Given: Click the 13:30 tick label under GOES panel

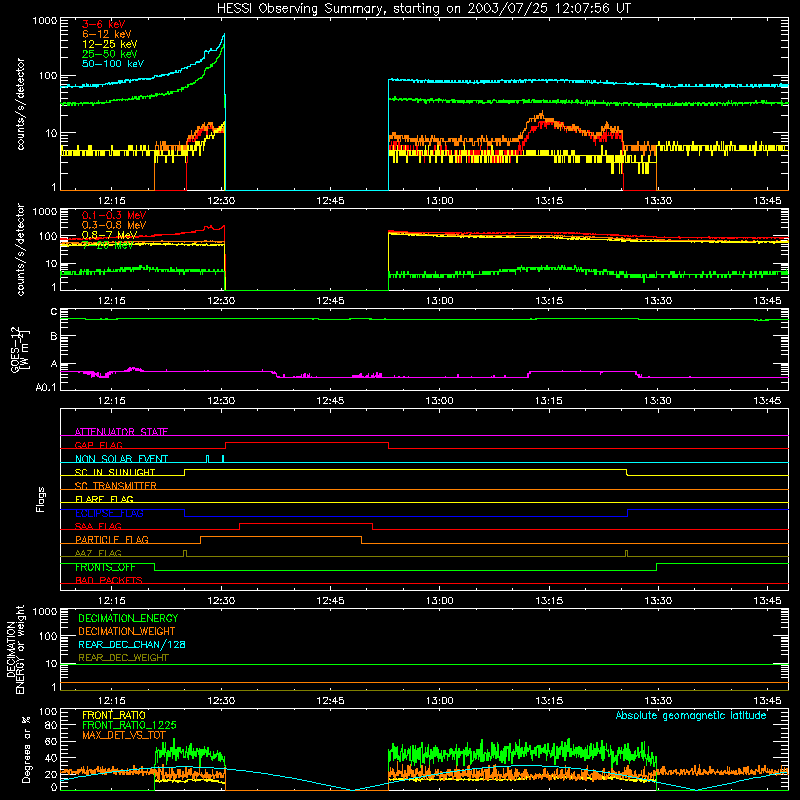Looking at the screenshot, I should click(658, 401).
